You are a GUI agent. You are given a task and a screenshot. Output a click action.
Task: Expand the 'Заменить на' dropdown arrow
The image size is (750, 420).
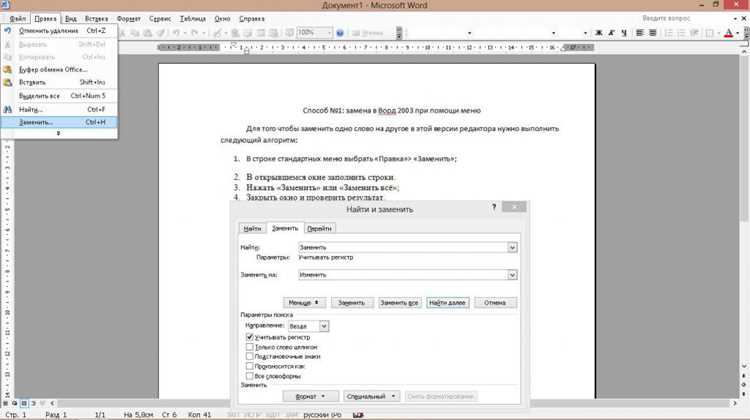pos(512,275)
